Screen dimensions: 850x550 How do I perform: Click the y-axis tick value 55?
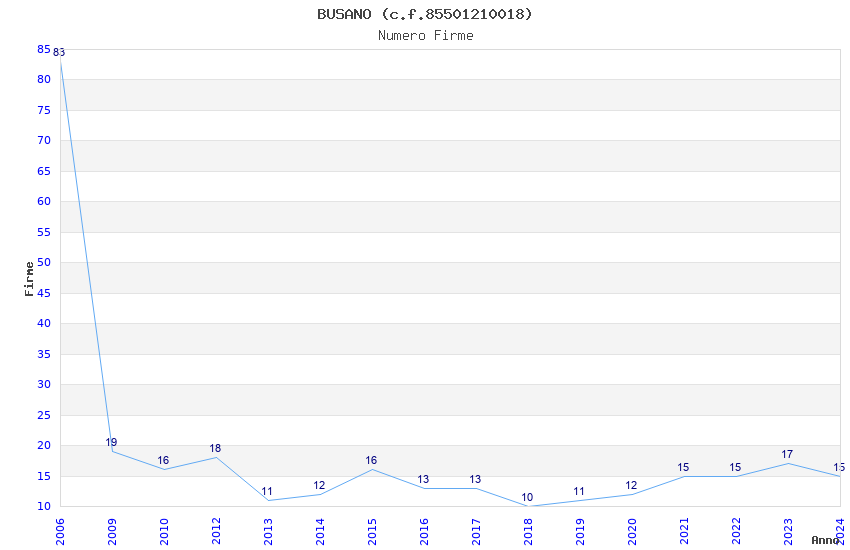[44, 232]
